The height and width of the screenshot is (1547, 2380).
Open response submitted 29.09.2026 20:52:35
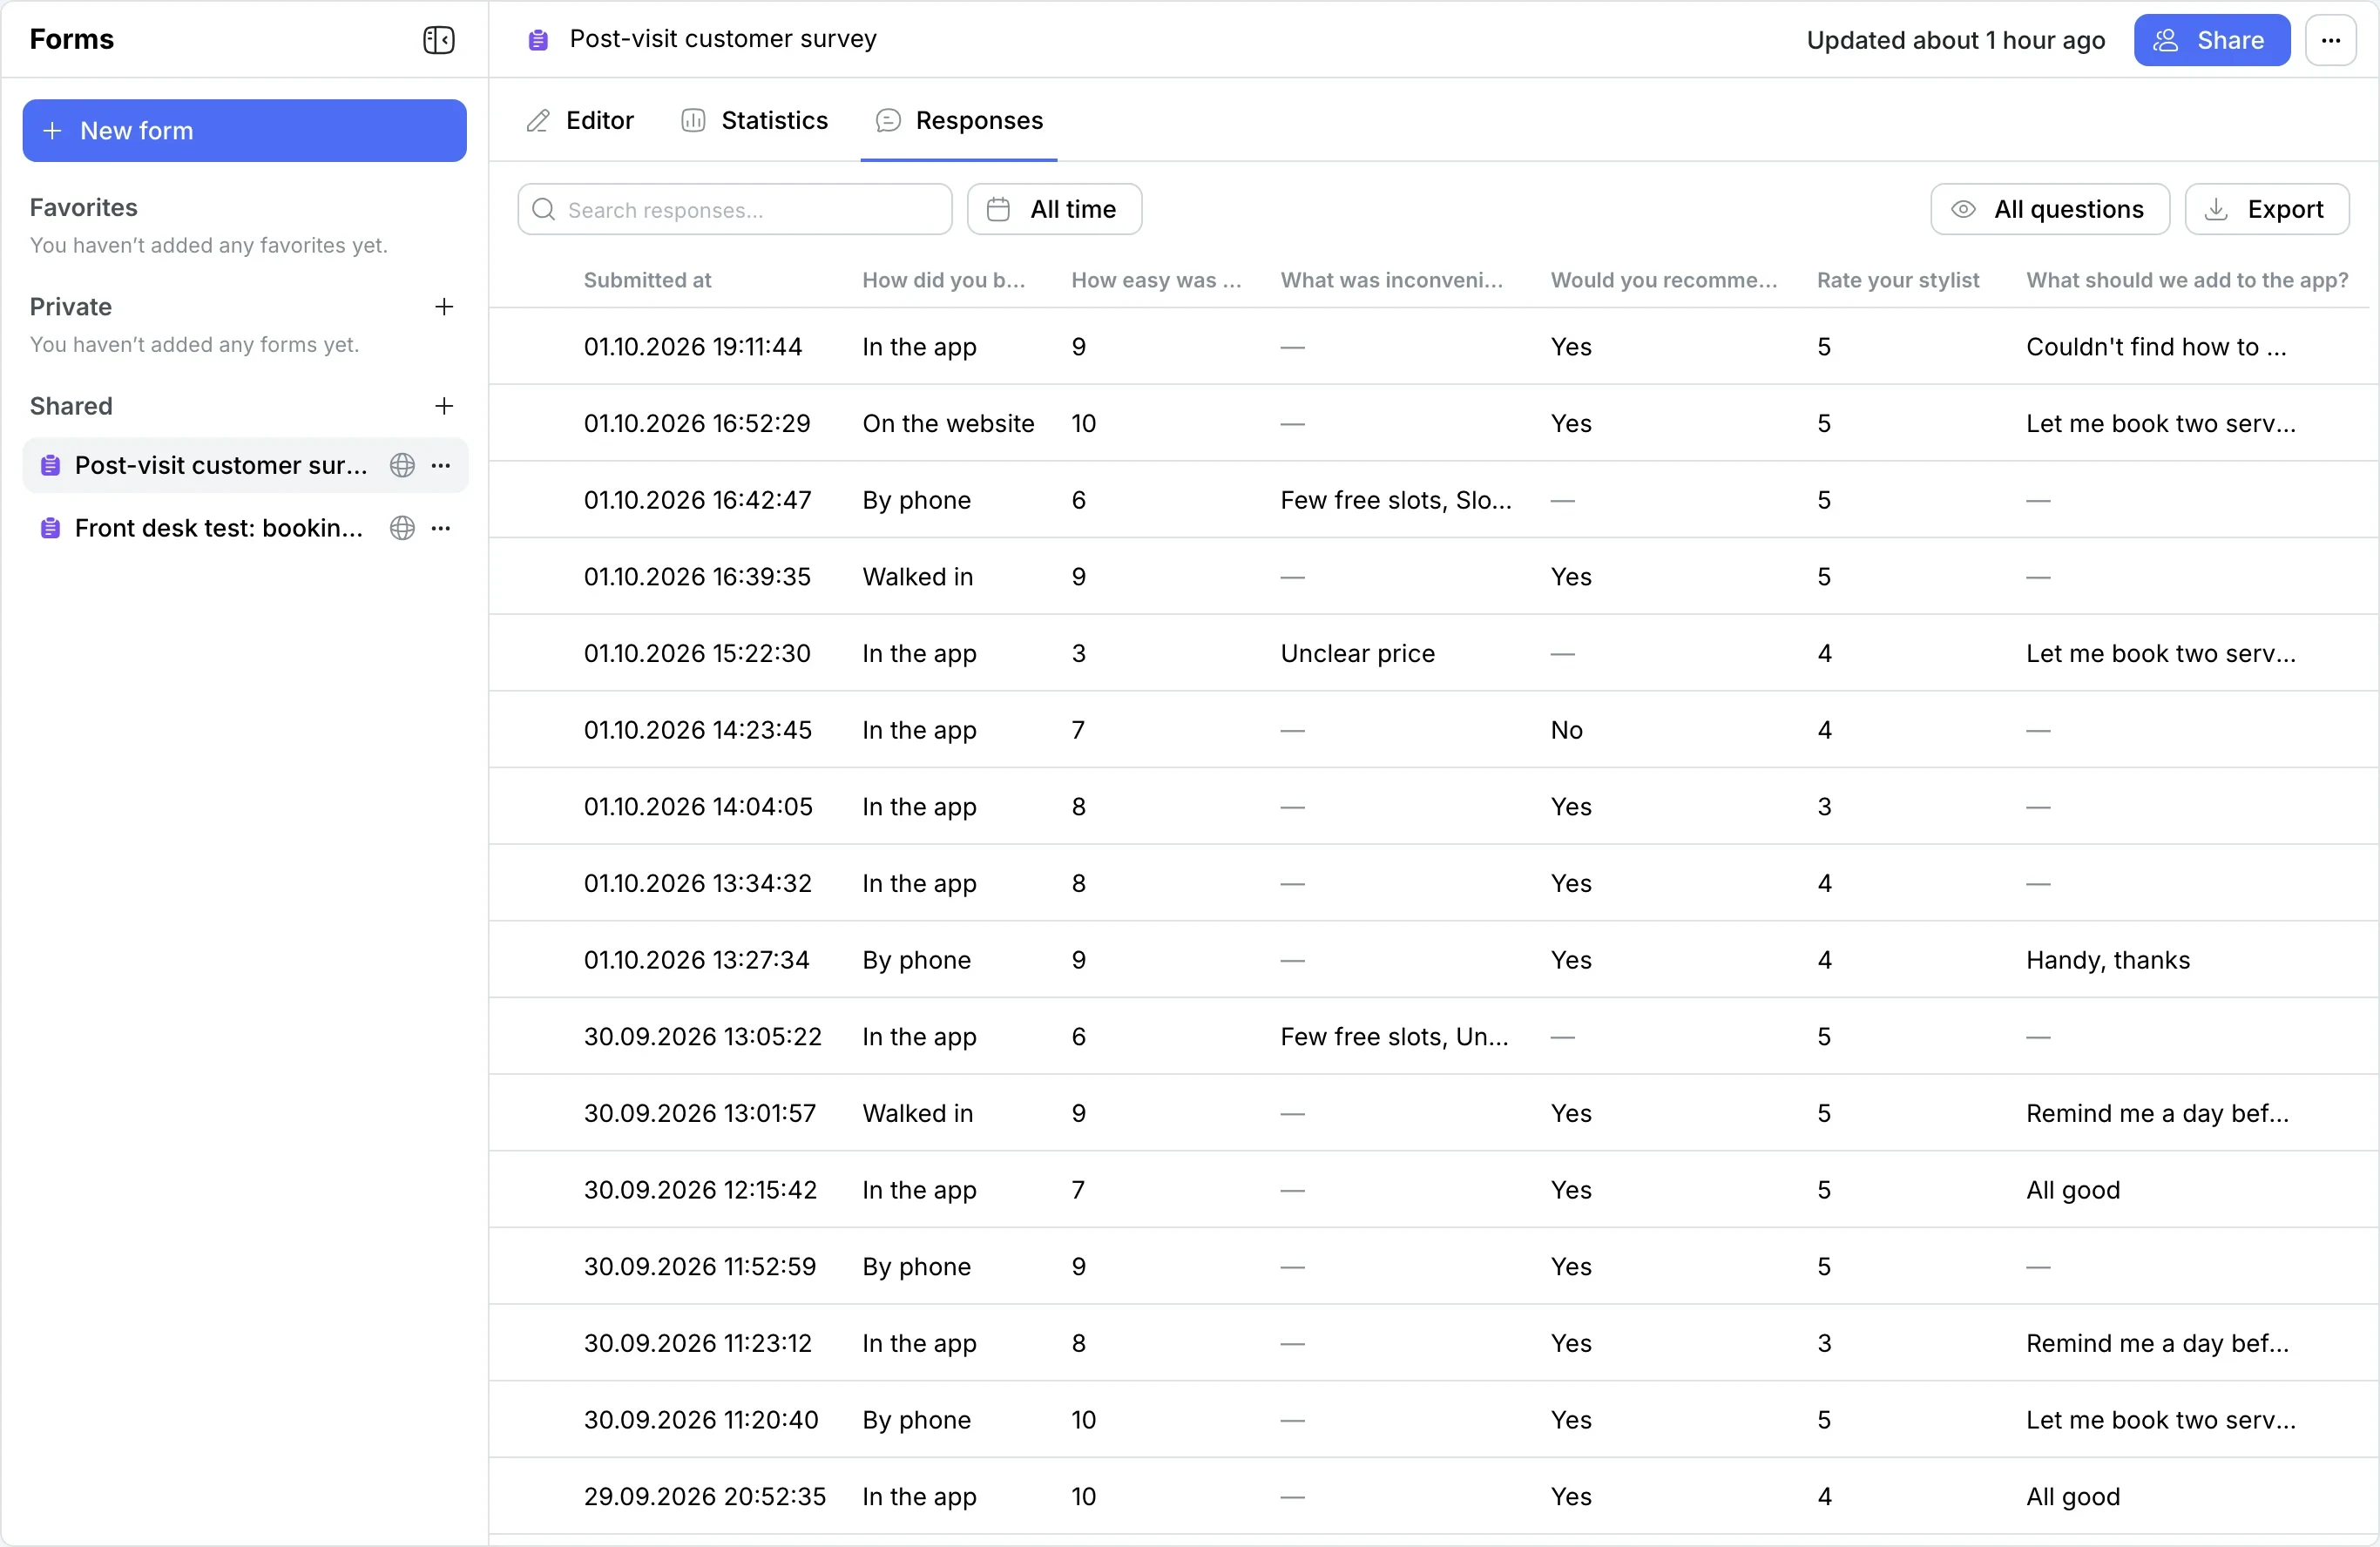(x=1434, y=1497)
